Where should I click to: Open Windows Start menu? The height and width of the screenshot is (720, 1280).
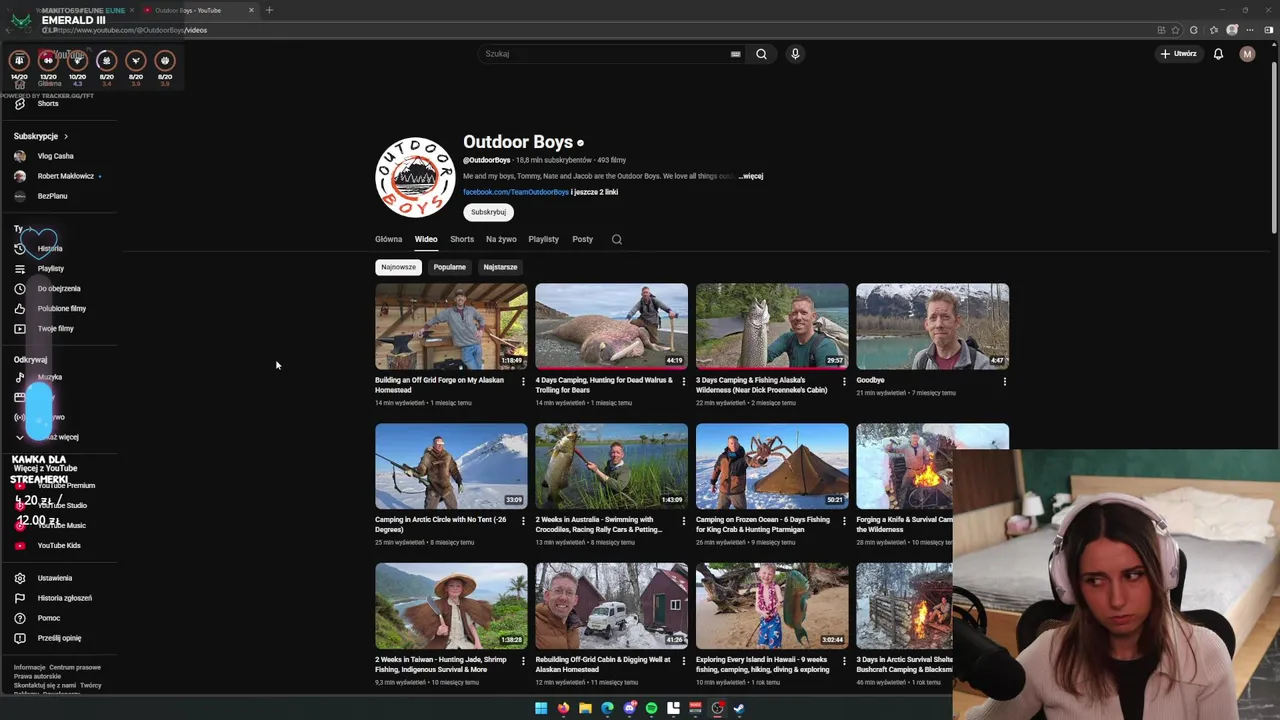point(541,708)
